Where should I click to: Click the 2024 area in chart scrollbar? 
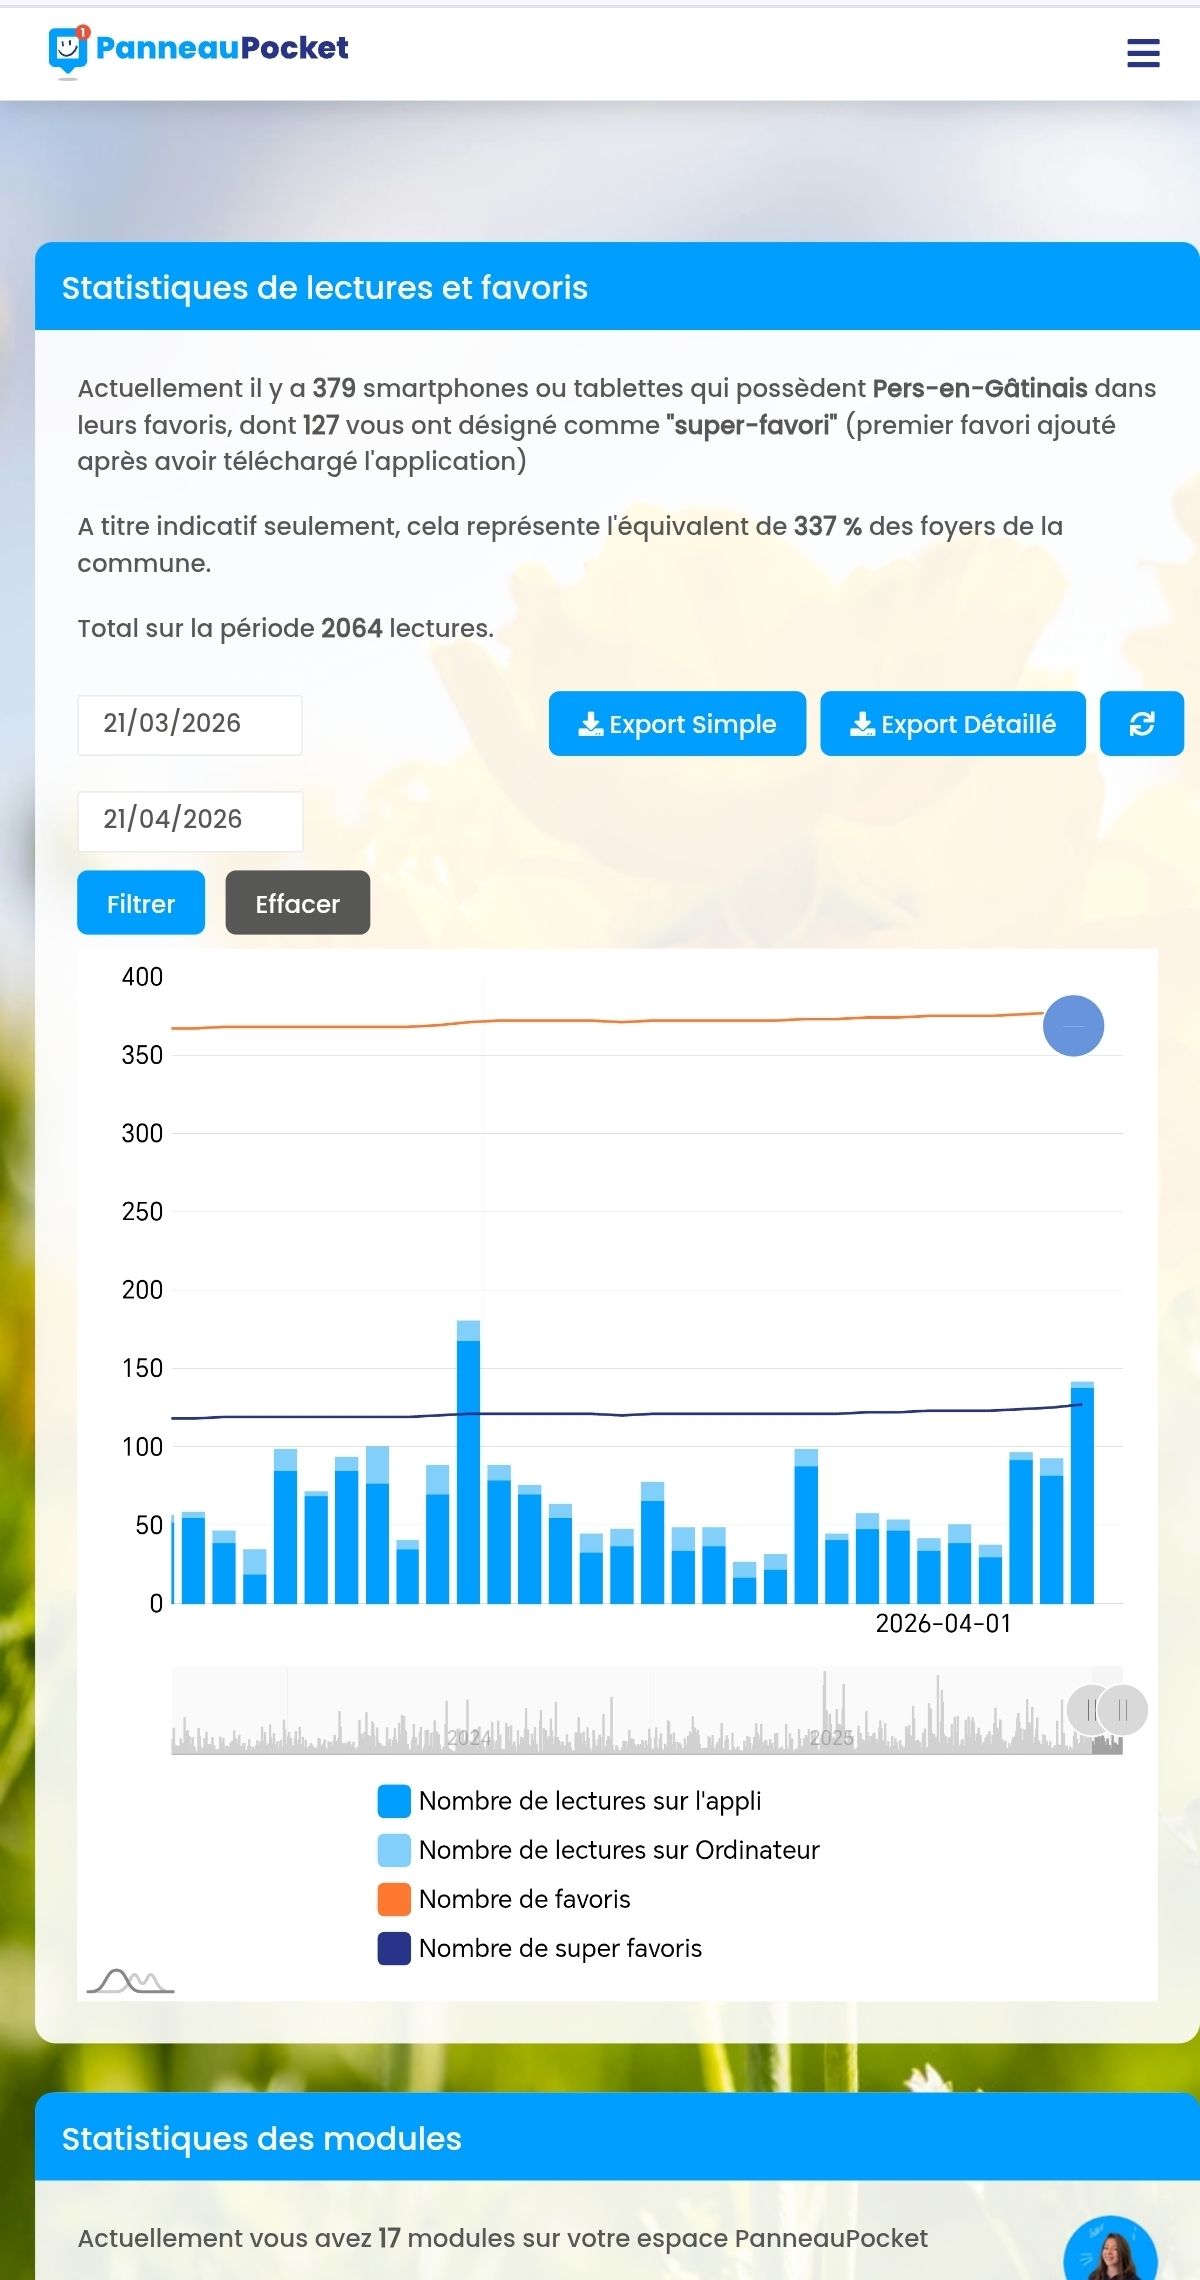pos(468,1735)
